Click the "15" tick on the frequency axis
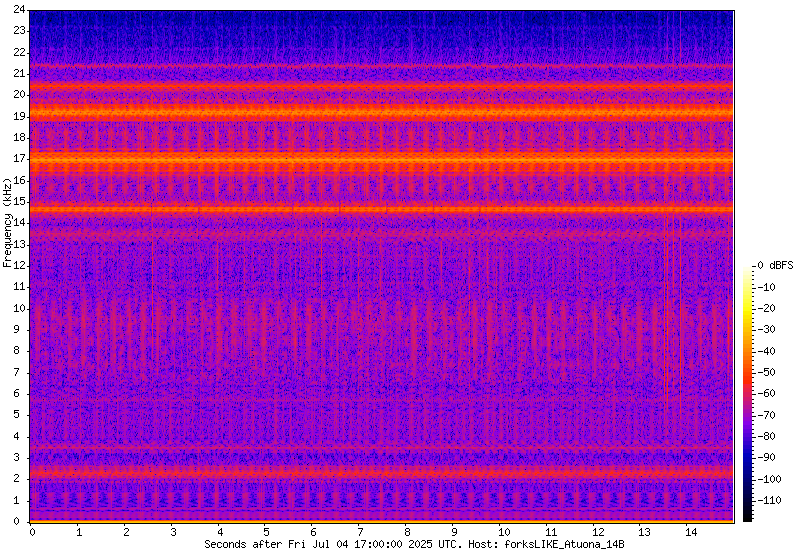Viewport: 800px width, 552px height. coord(19,202)
